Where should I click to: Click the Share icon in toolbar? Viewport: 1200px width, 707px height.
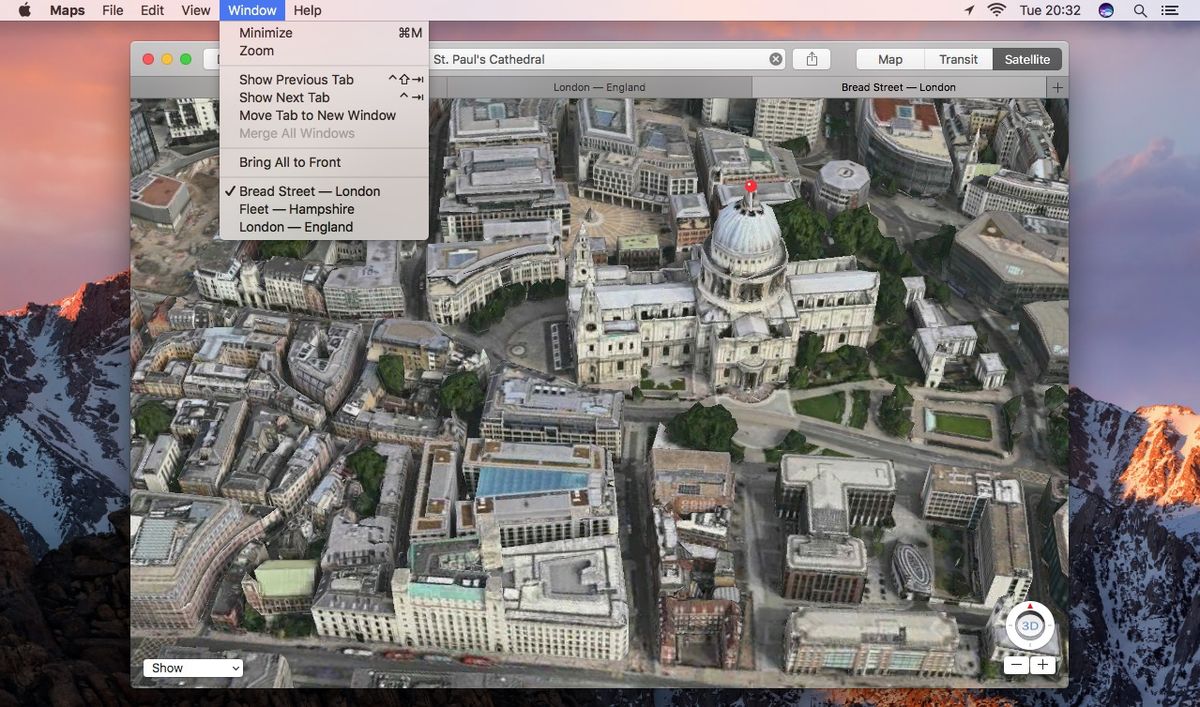pyautogui.click(x=811, y=59)
